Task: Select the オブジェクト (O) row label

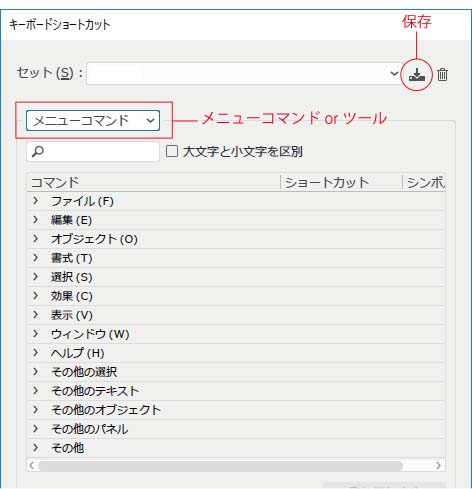Action: [94, 239]
